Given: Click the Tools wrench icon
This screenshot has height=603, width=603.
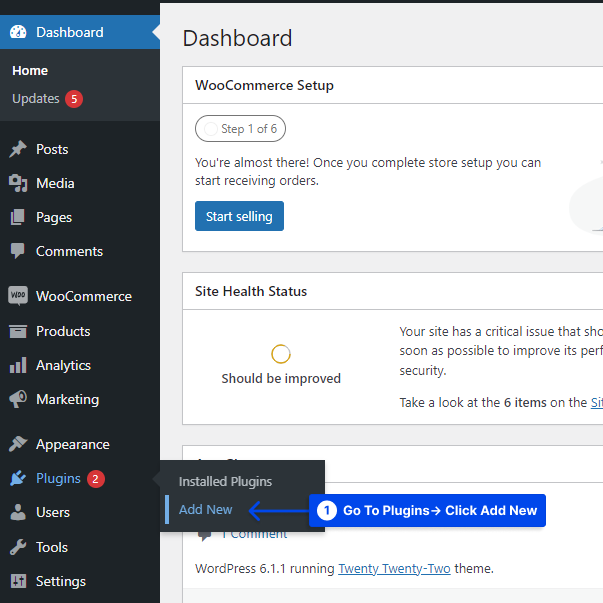Looking at the screenshot, I should [x=18, y=547].
